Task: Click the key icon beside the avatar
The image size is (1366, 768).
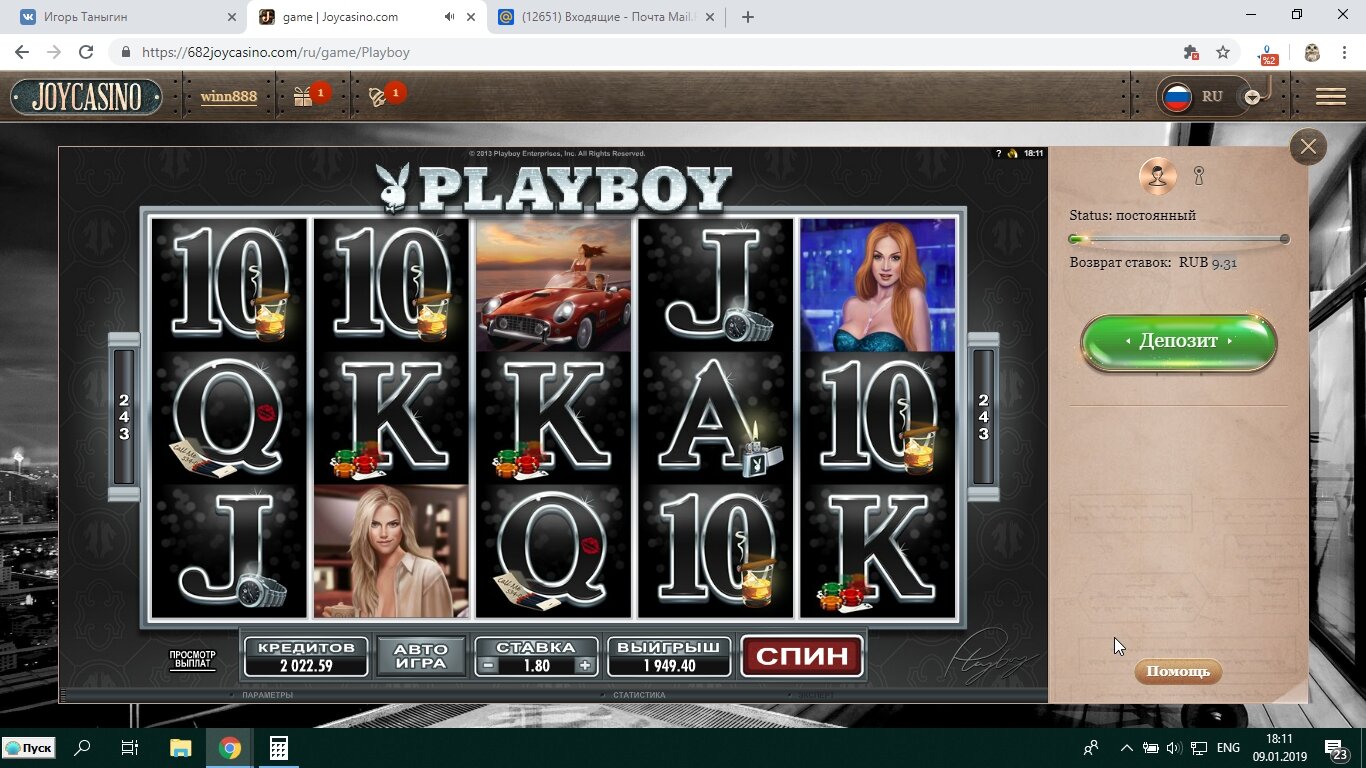Action: tap(1199, 176)
